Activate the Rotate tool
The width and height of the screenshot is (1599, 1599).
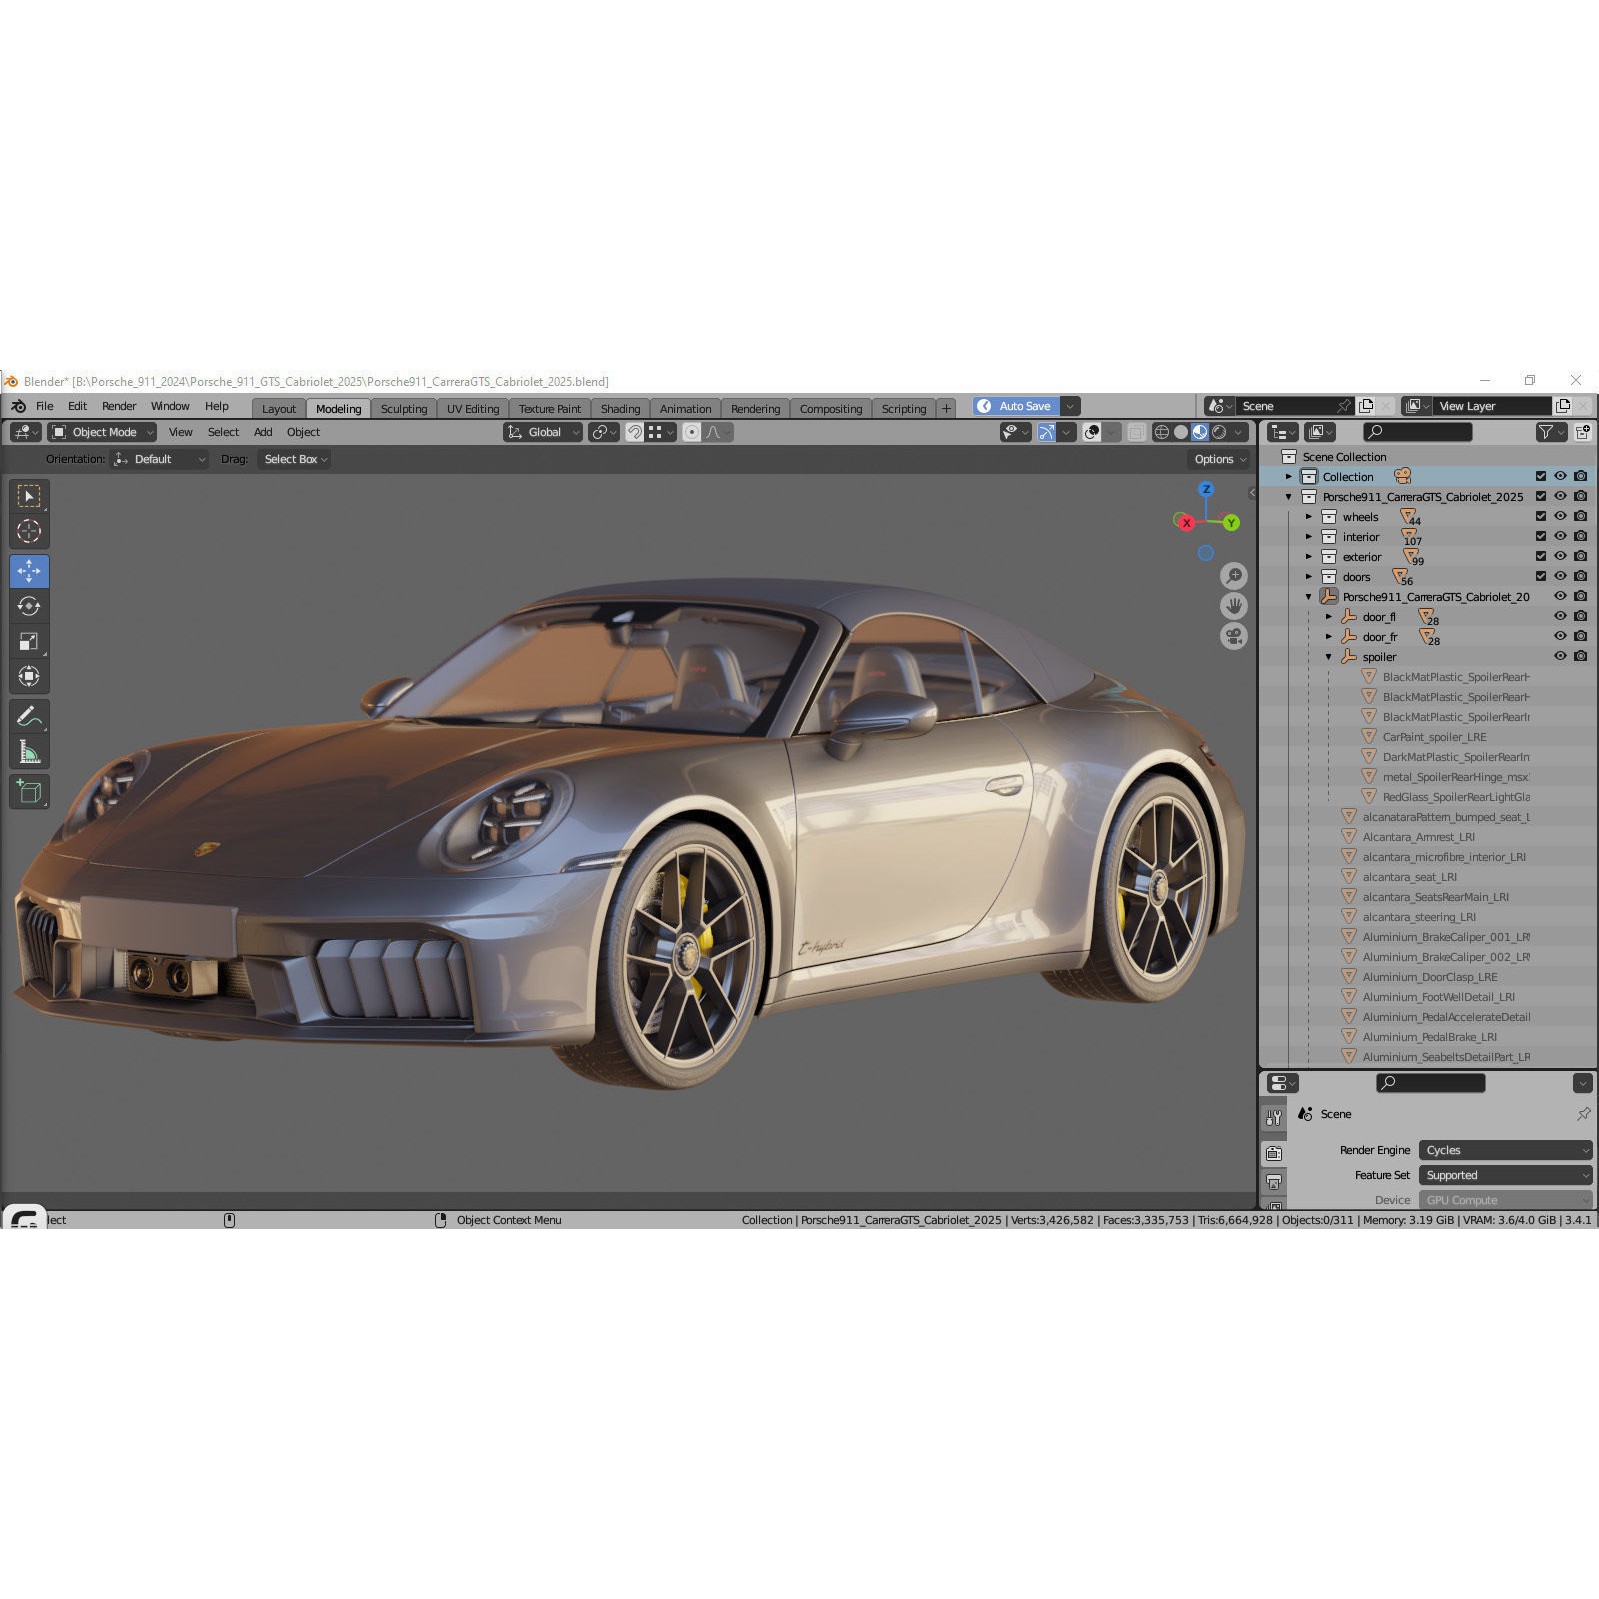point(29,606)
